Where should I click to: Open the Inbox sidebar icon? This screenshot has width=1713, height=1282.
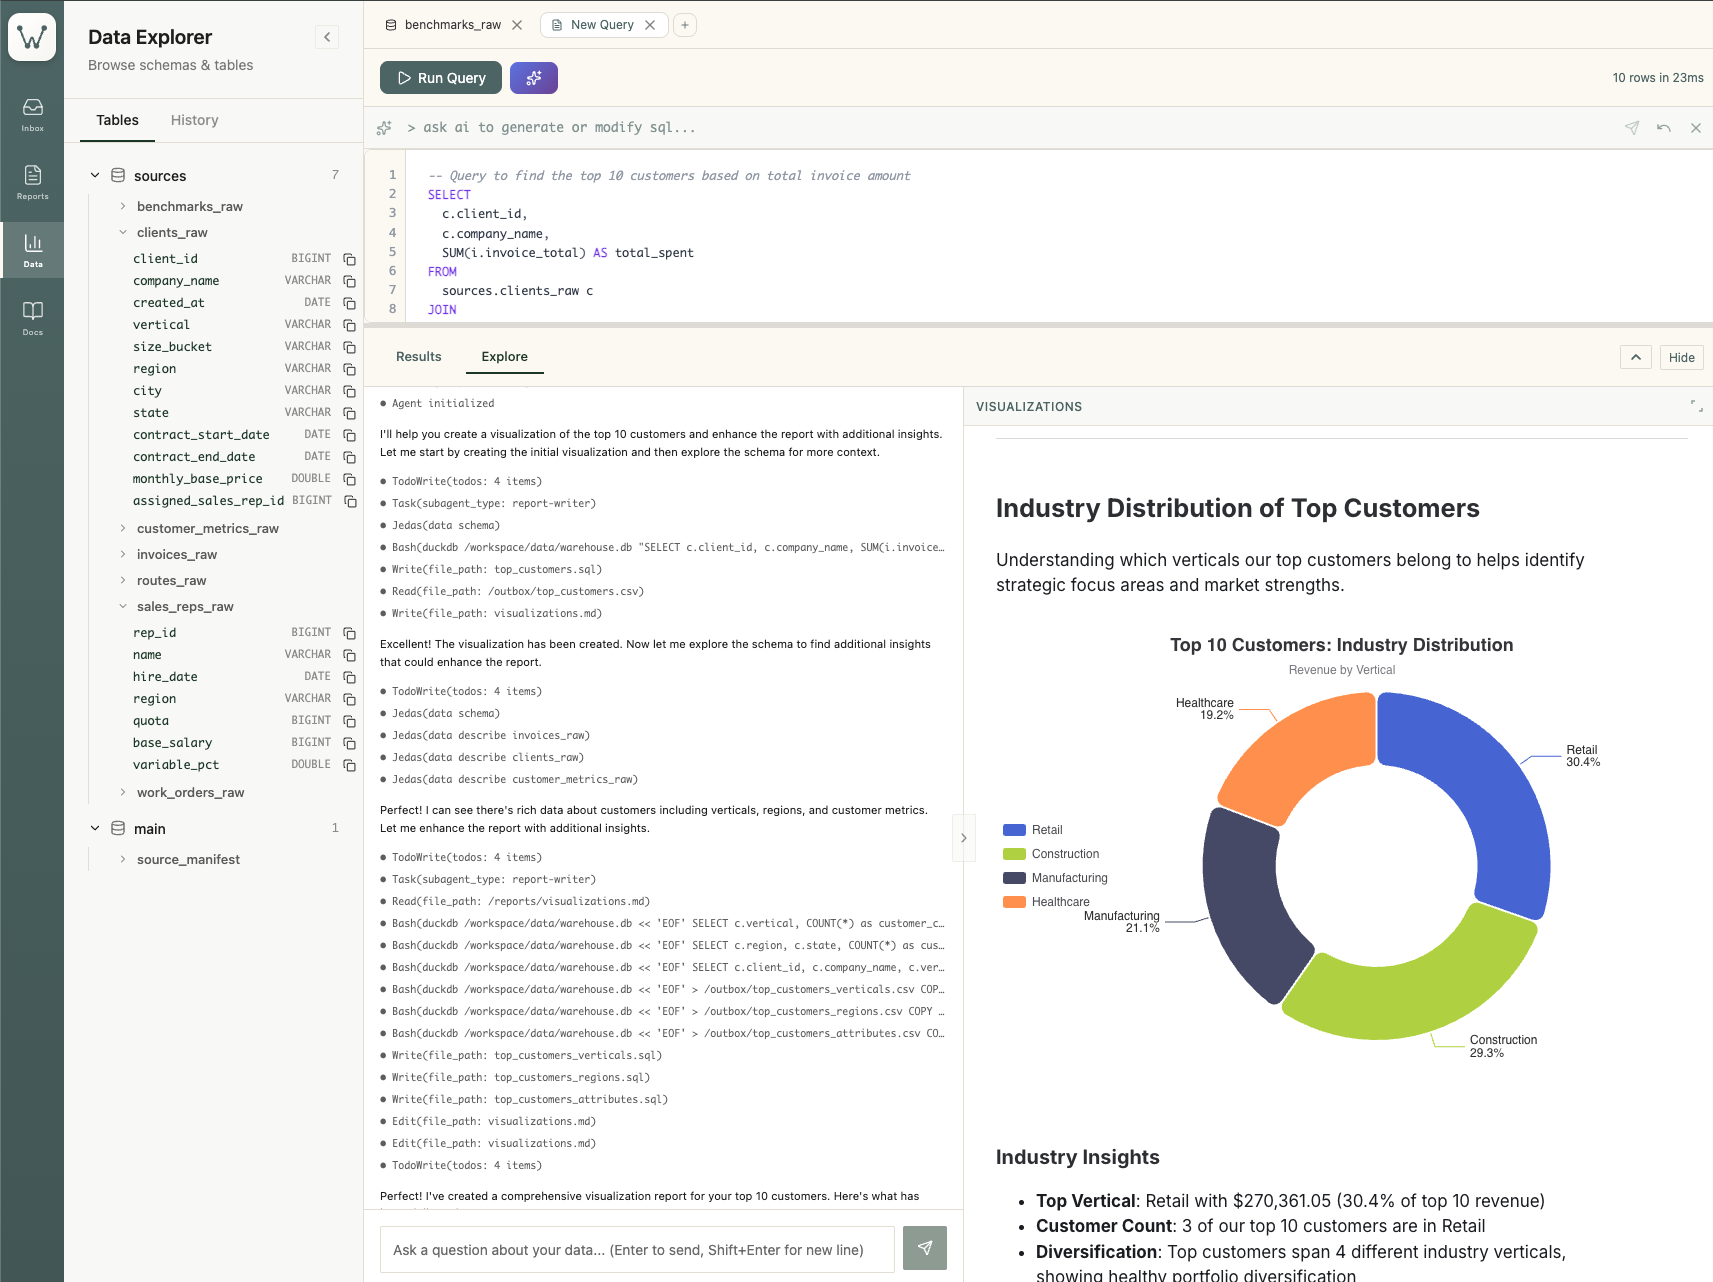pyautogui.click(x=33, y=114)
